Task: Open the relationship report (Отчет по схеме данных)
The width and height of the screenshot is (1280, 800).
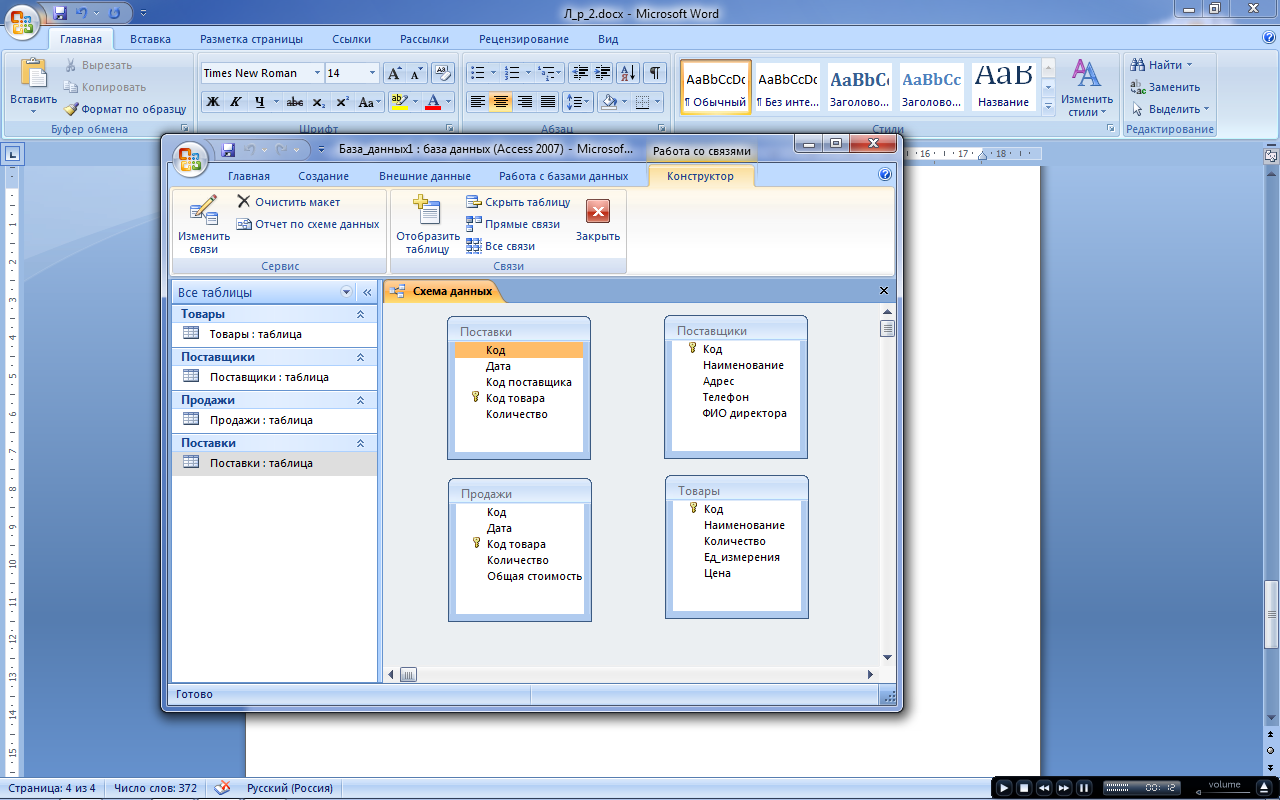Action: 308,224
